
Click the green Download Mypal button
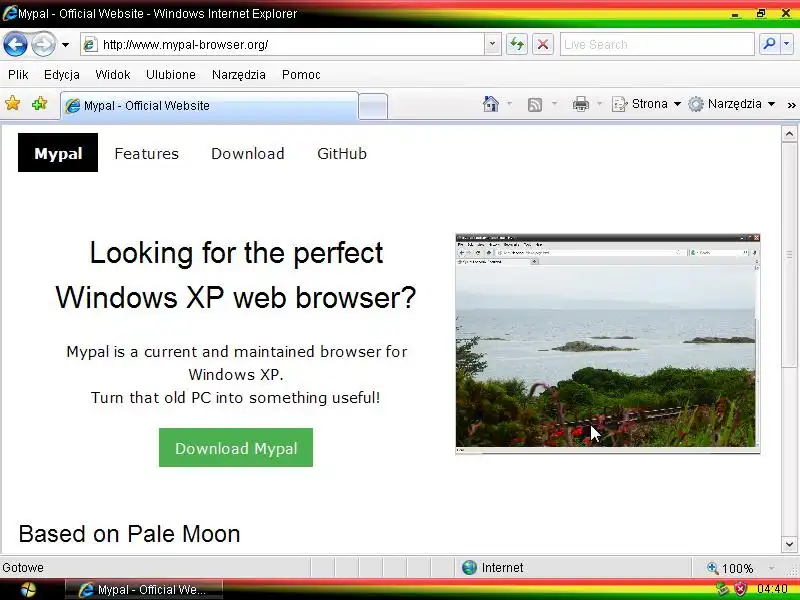pos(236,447)
